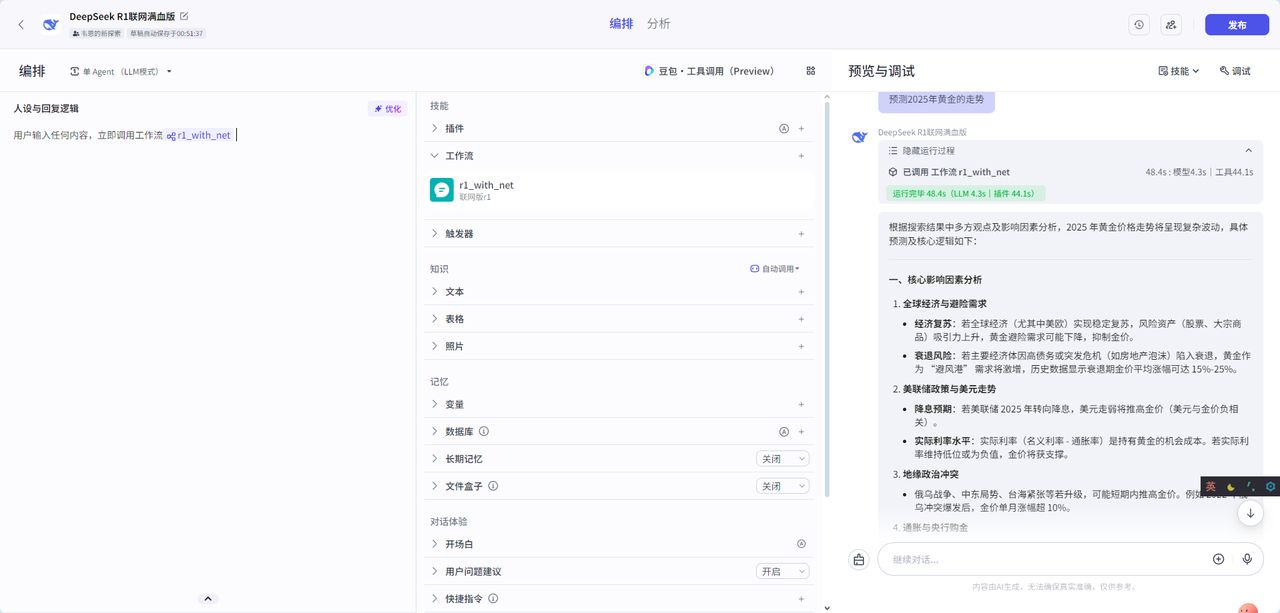
Task: Add a plugin with the 插件 plus icon
Action: coord(801,129)
